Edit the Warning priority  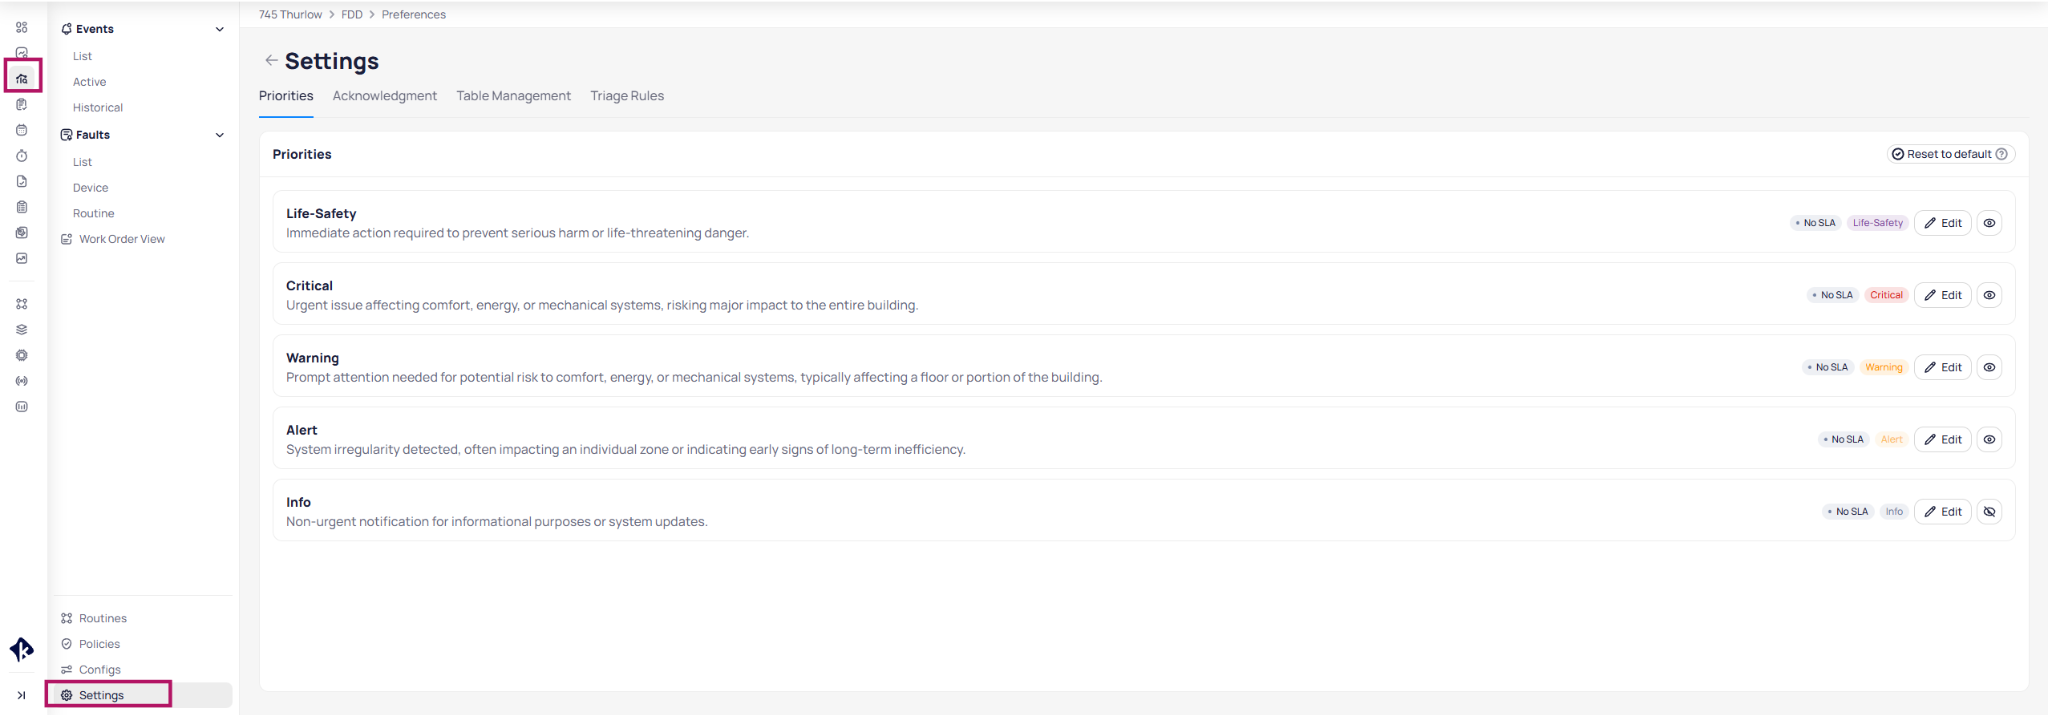1942,367
